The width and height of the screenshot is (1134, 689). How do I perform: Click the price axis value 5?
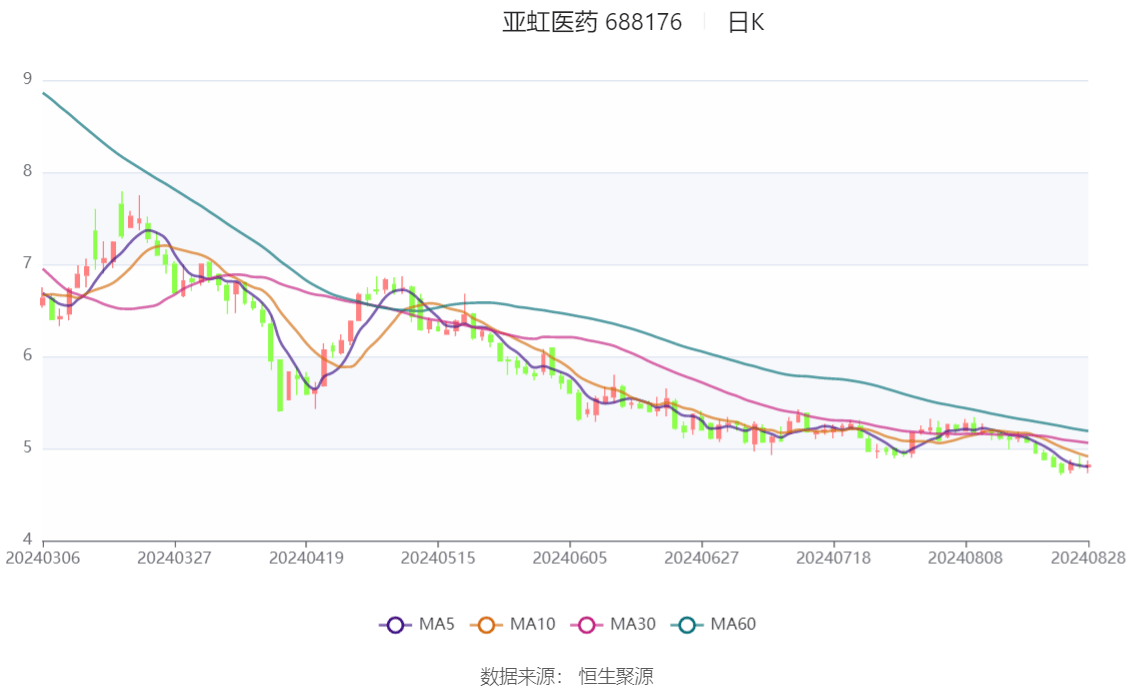[x=27, y=448]
